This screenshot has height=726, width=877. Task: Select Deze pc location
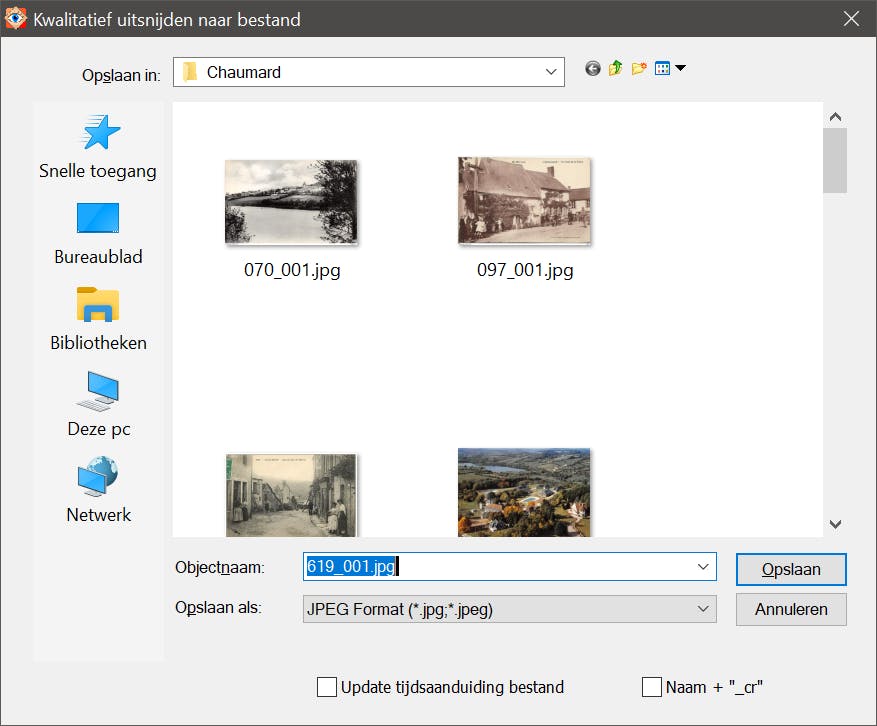98,405
